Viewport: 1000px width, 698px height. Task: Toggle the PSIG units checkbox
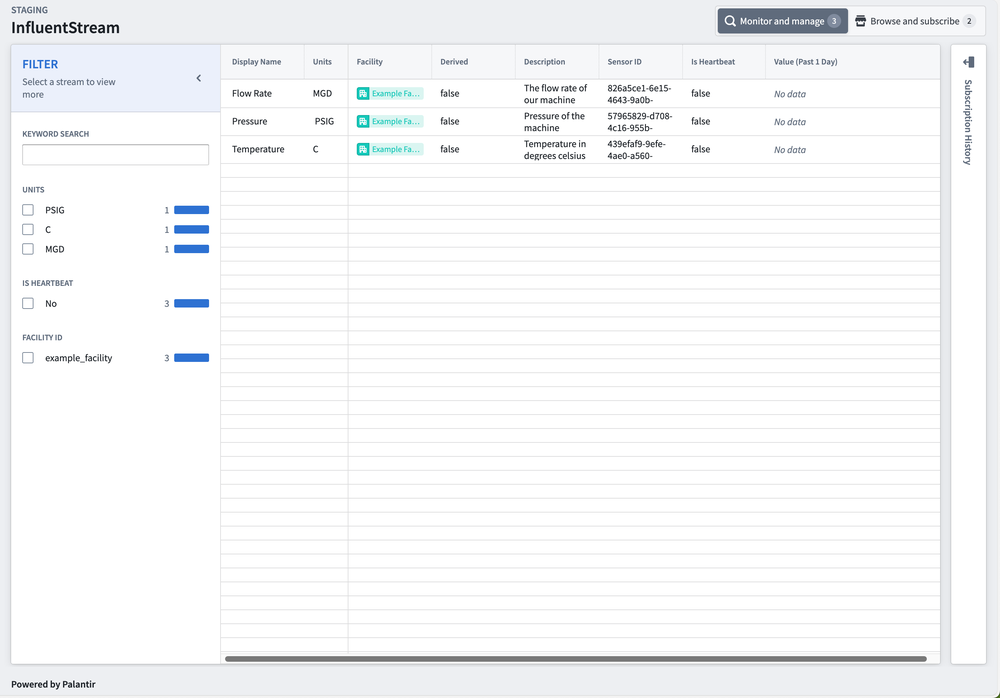28,210
